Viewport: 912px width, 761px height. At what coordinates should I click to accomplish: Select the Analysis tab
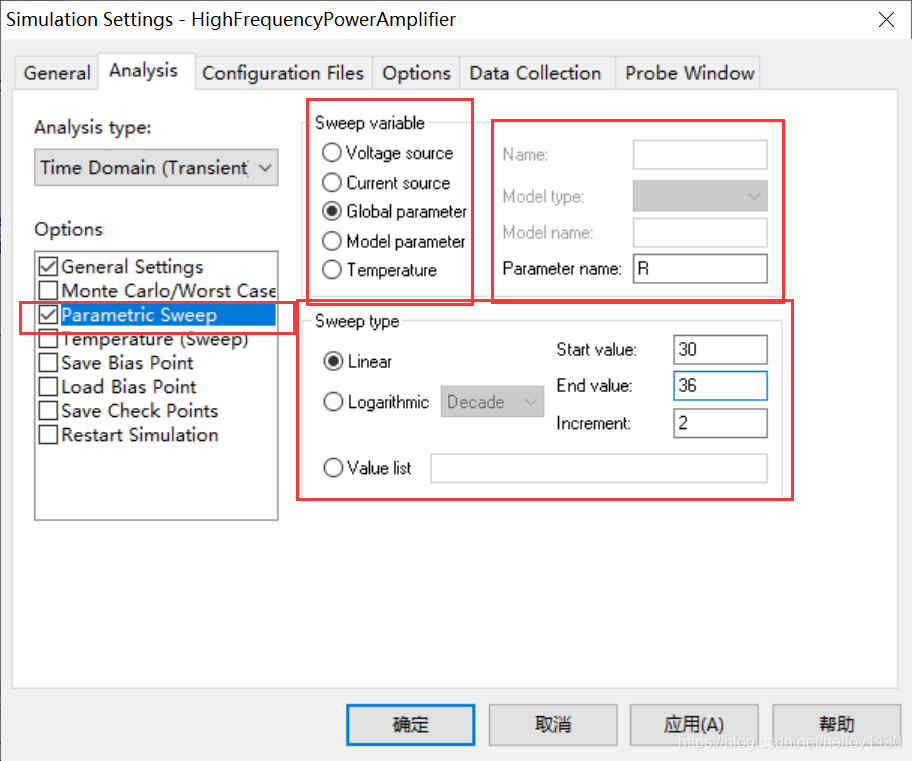(x=144, y=71)
